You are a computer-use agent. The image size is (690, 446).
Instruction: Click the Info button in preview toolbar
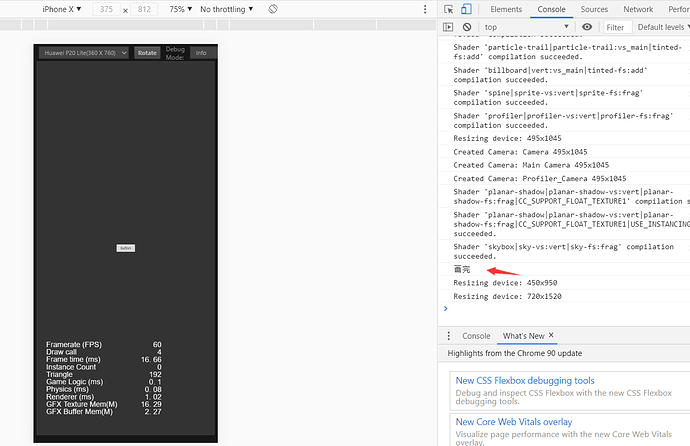(x=201, y=53)
